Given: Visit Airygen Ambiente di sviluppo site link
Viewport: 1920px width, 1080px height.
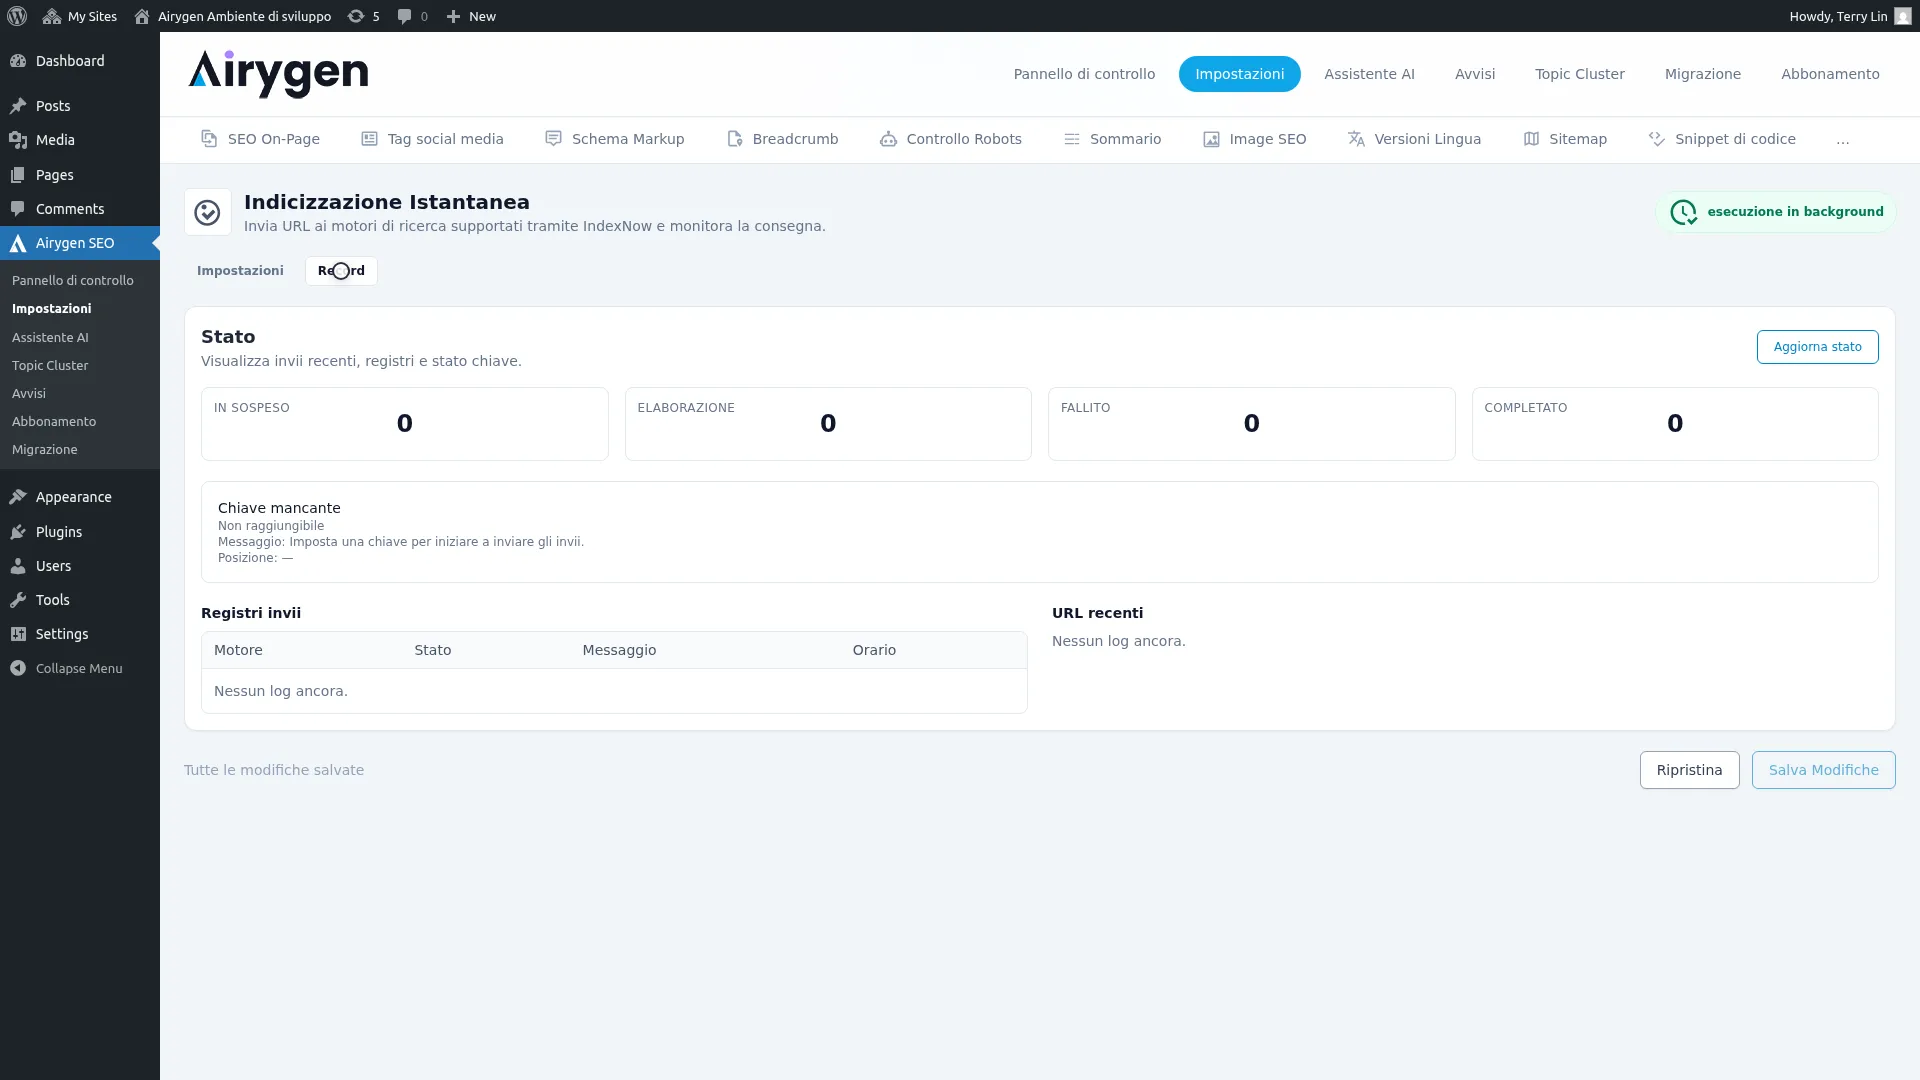Looking at the screenshot, I should point(233,16).
